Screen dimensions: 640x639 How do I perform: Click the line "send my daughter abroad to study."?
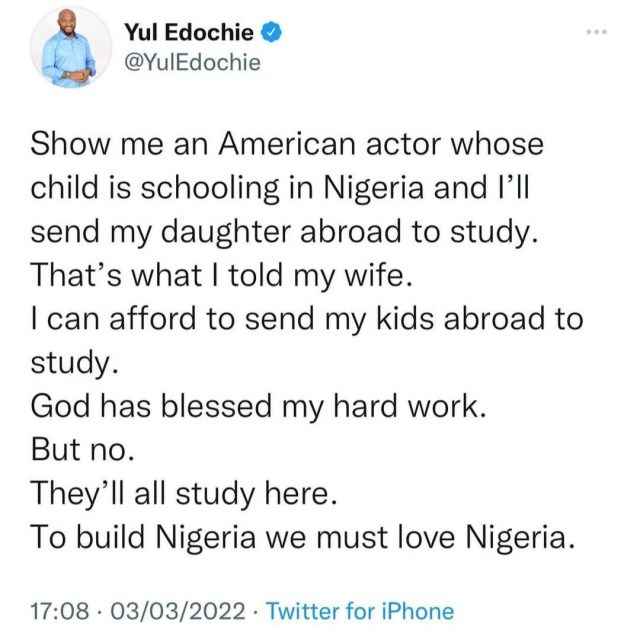[284, 232]
